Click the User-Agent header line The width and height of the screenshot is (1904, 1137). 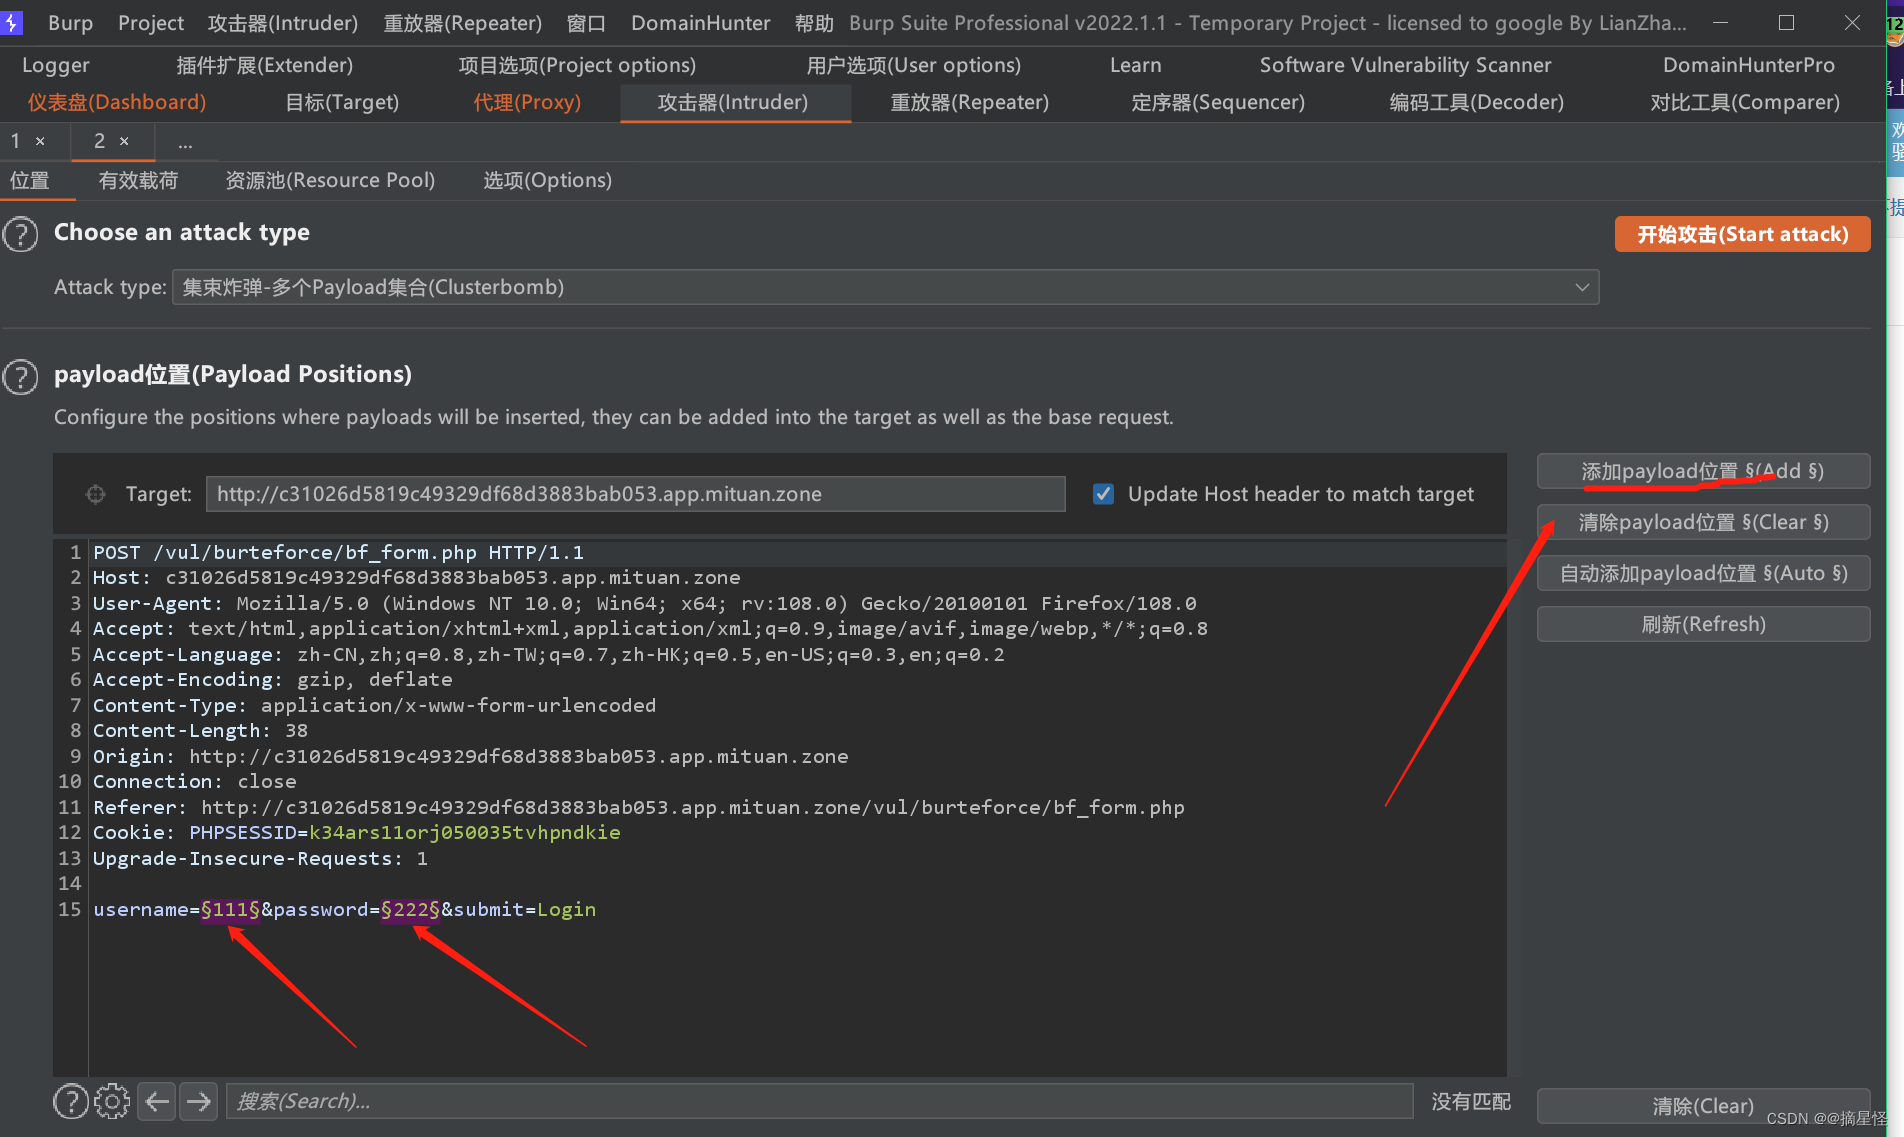[644, 603]
